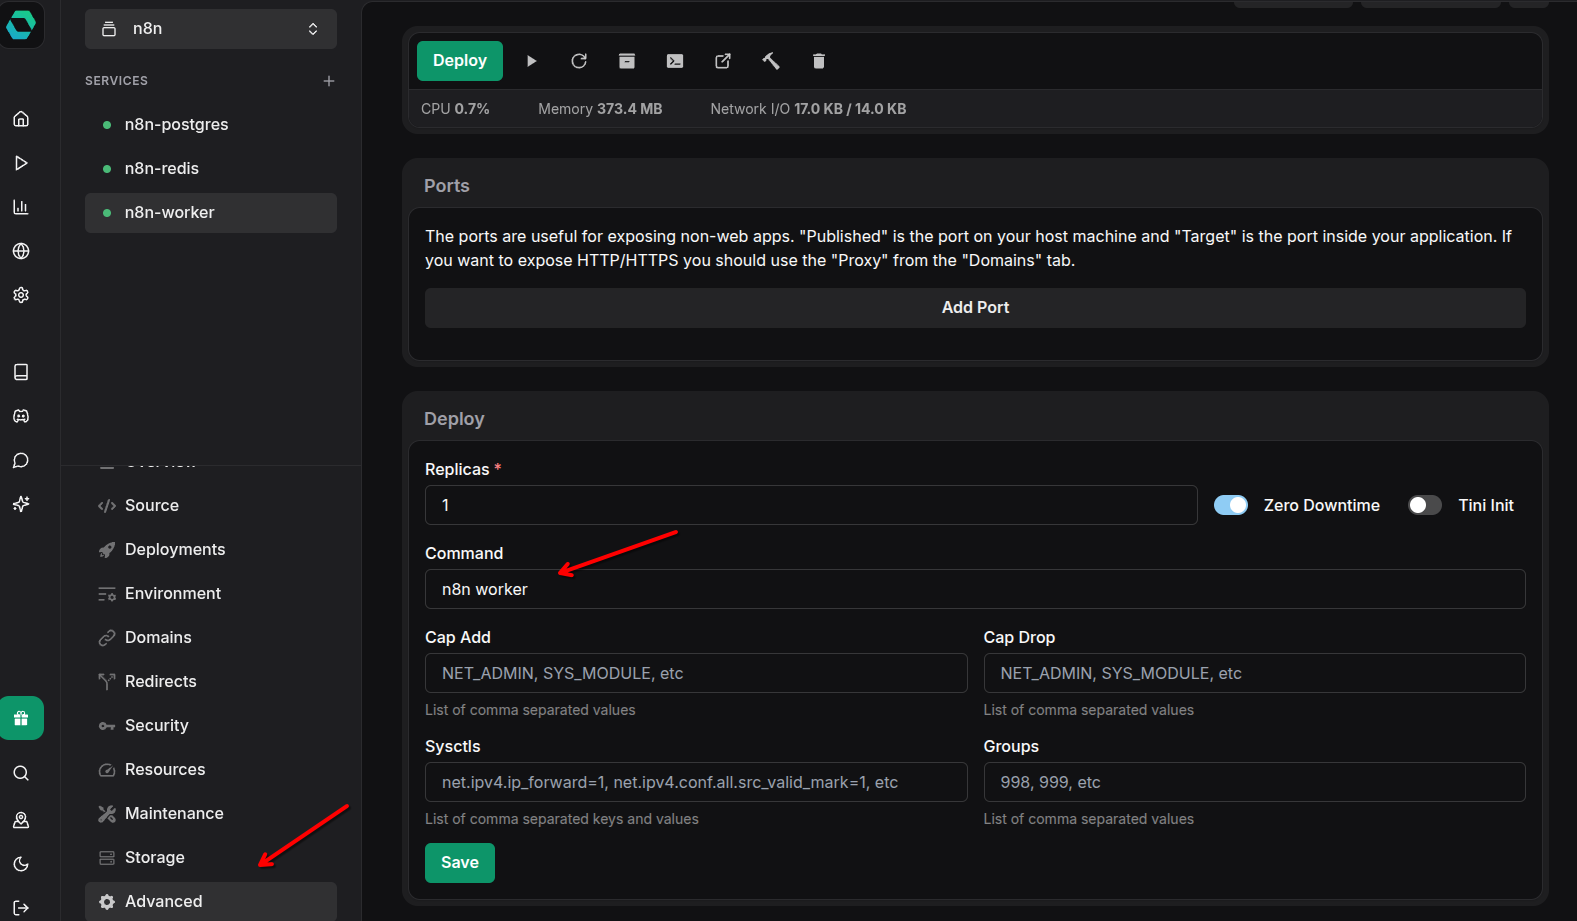Open the console terminal icon

click(x=675, y=61)
